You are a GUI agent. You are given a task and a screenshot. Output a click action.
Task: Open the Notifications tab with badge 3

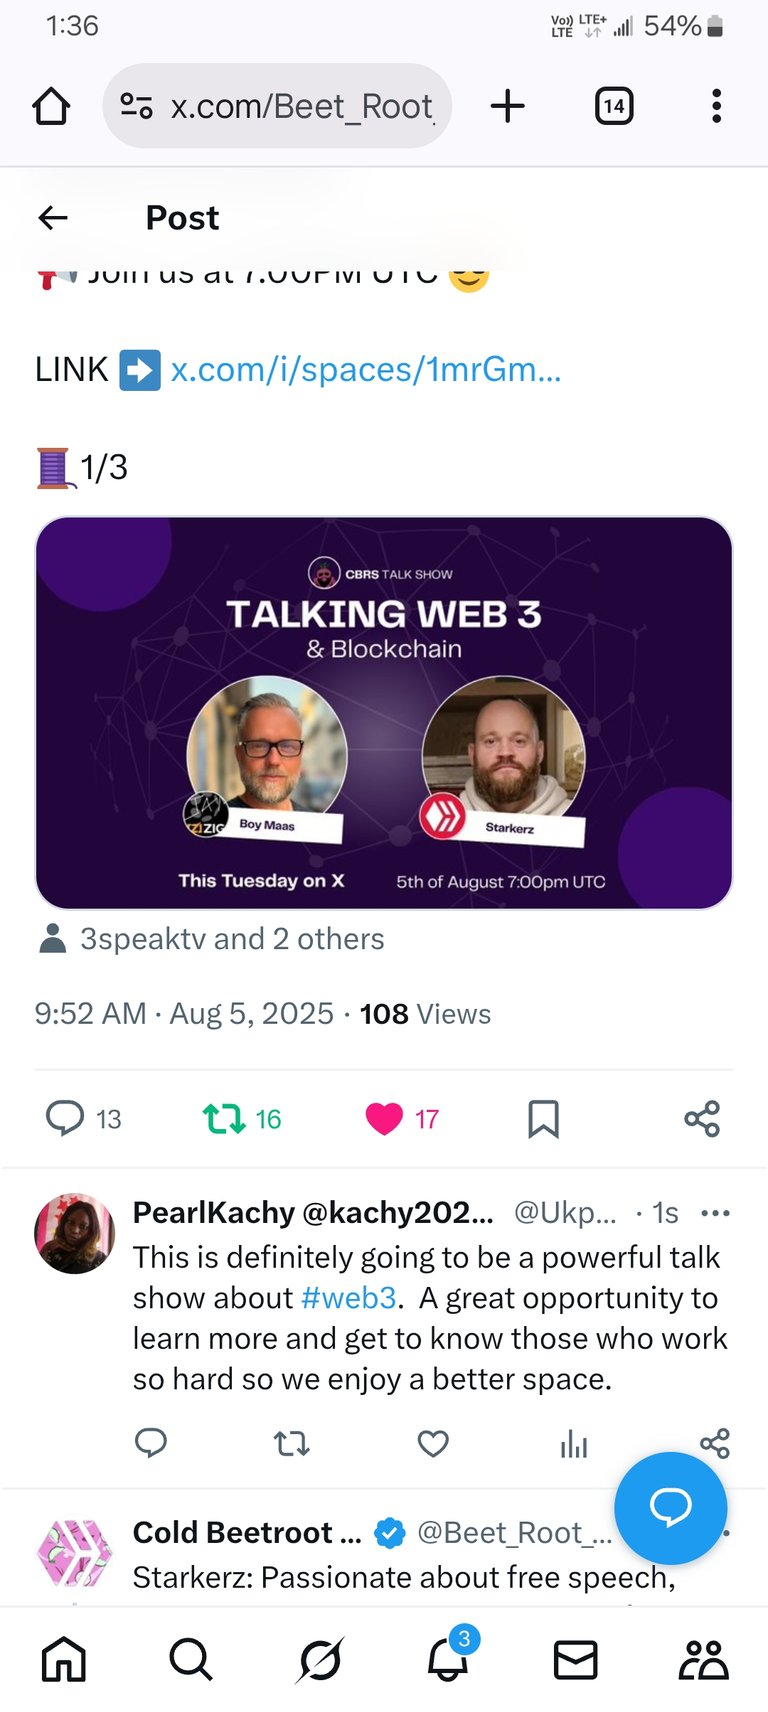pyautogui.click(x=448, y=1658)
